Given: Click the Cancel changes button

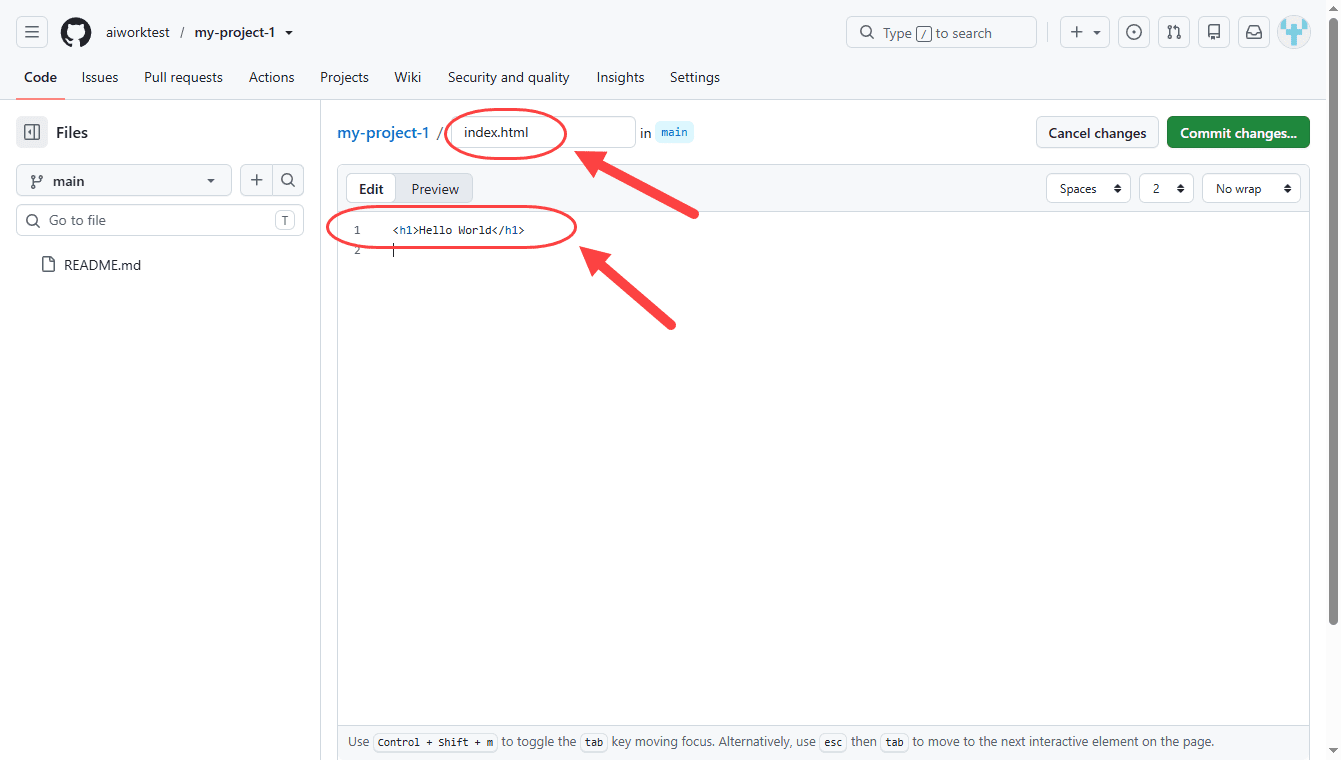Looking at the screenshot, I should (1097, 132).
